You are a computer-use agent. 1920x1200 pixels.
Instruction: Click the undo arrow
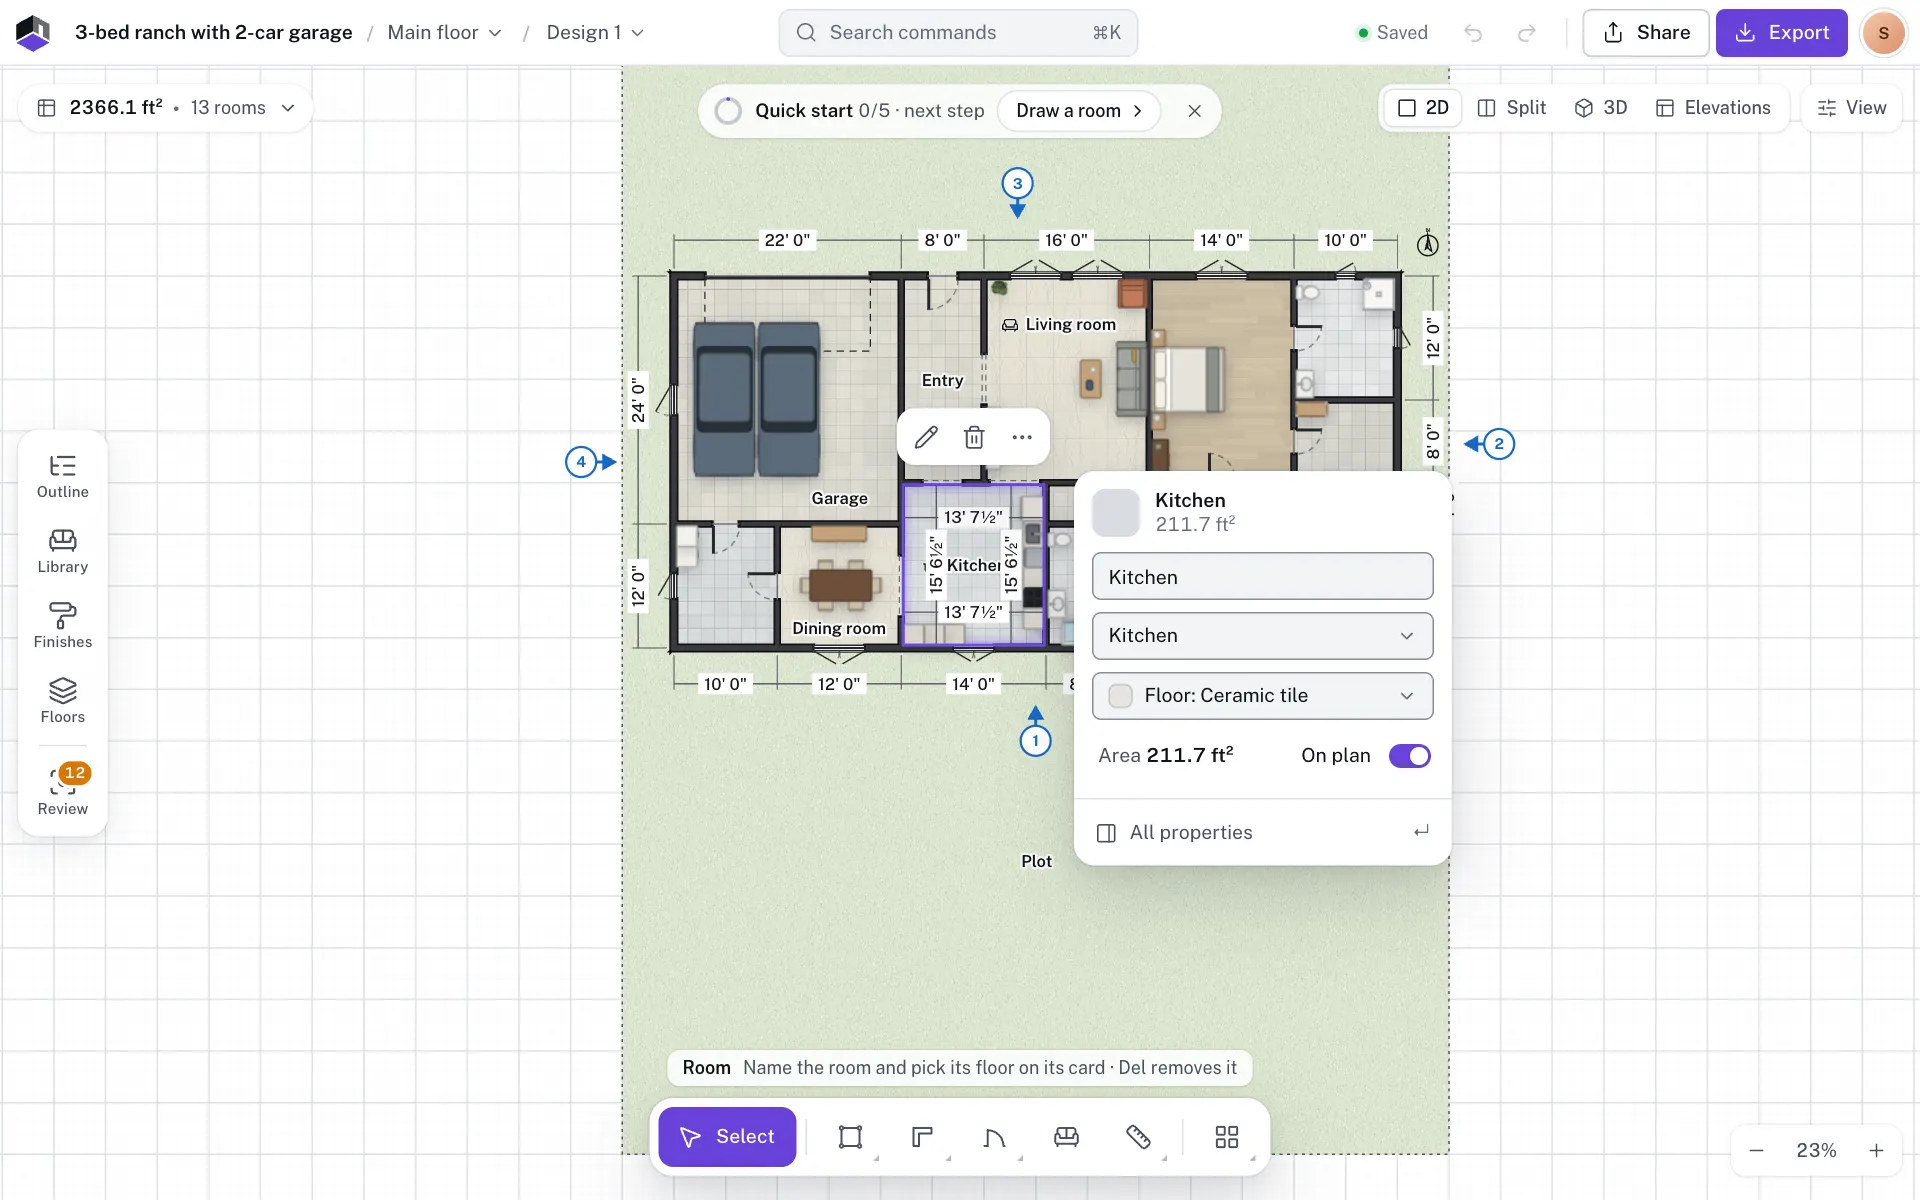pyautogui.click(x=1473, y=33)
